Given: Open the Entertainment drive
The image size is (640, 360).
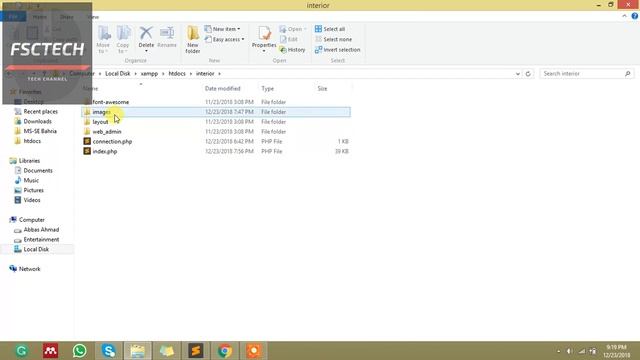Looking at the screenshot, I should pos(41,240).
